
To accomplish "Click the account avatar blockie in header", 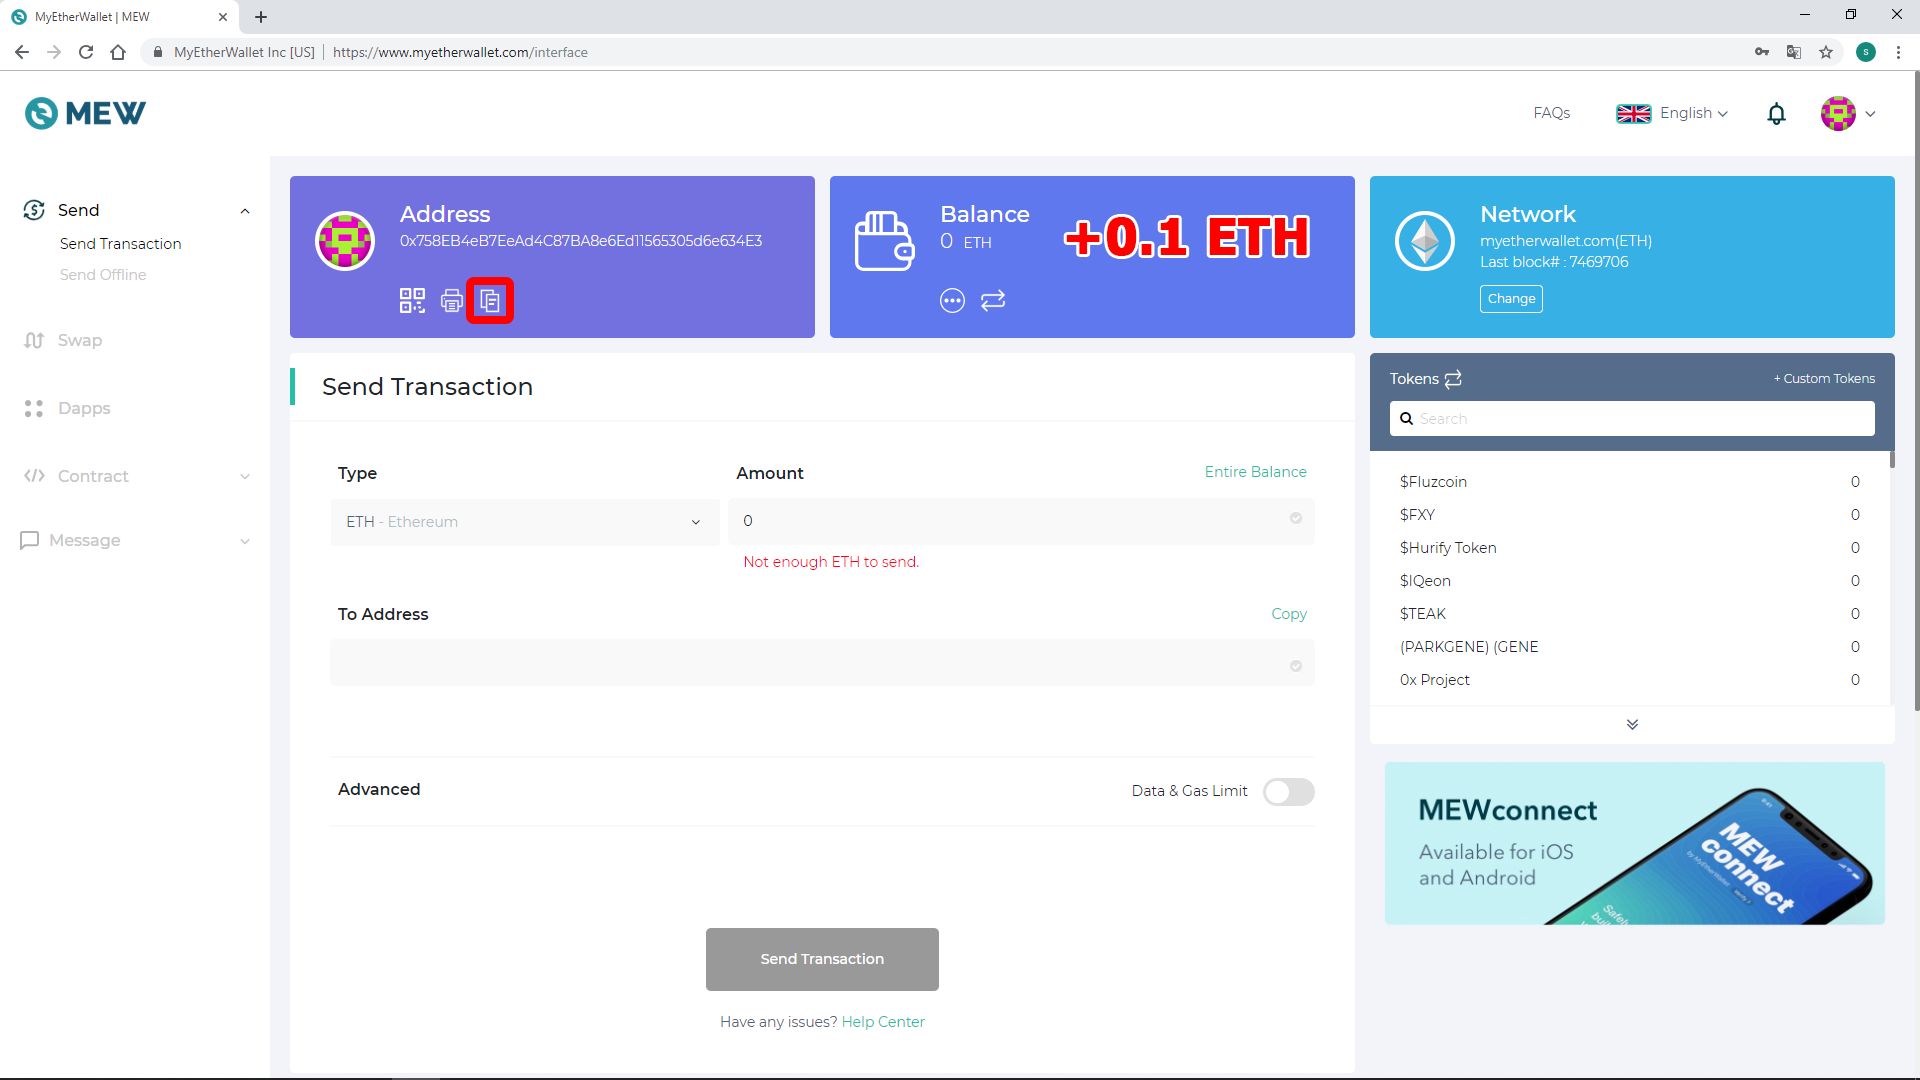I will click(x=1838, y=113).
